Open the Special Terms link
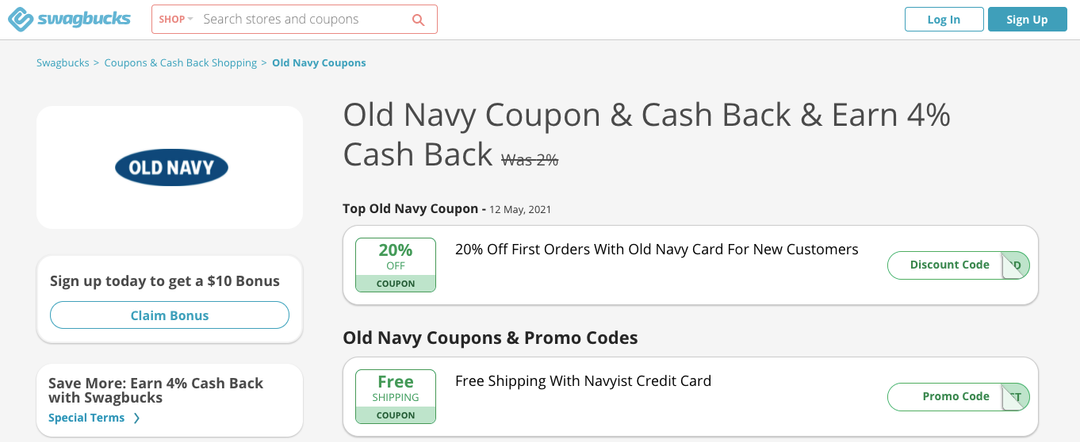This screenshot has height=442, width=1080. tap(86, 418)
